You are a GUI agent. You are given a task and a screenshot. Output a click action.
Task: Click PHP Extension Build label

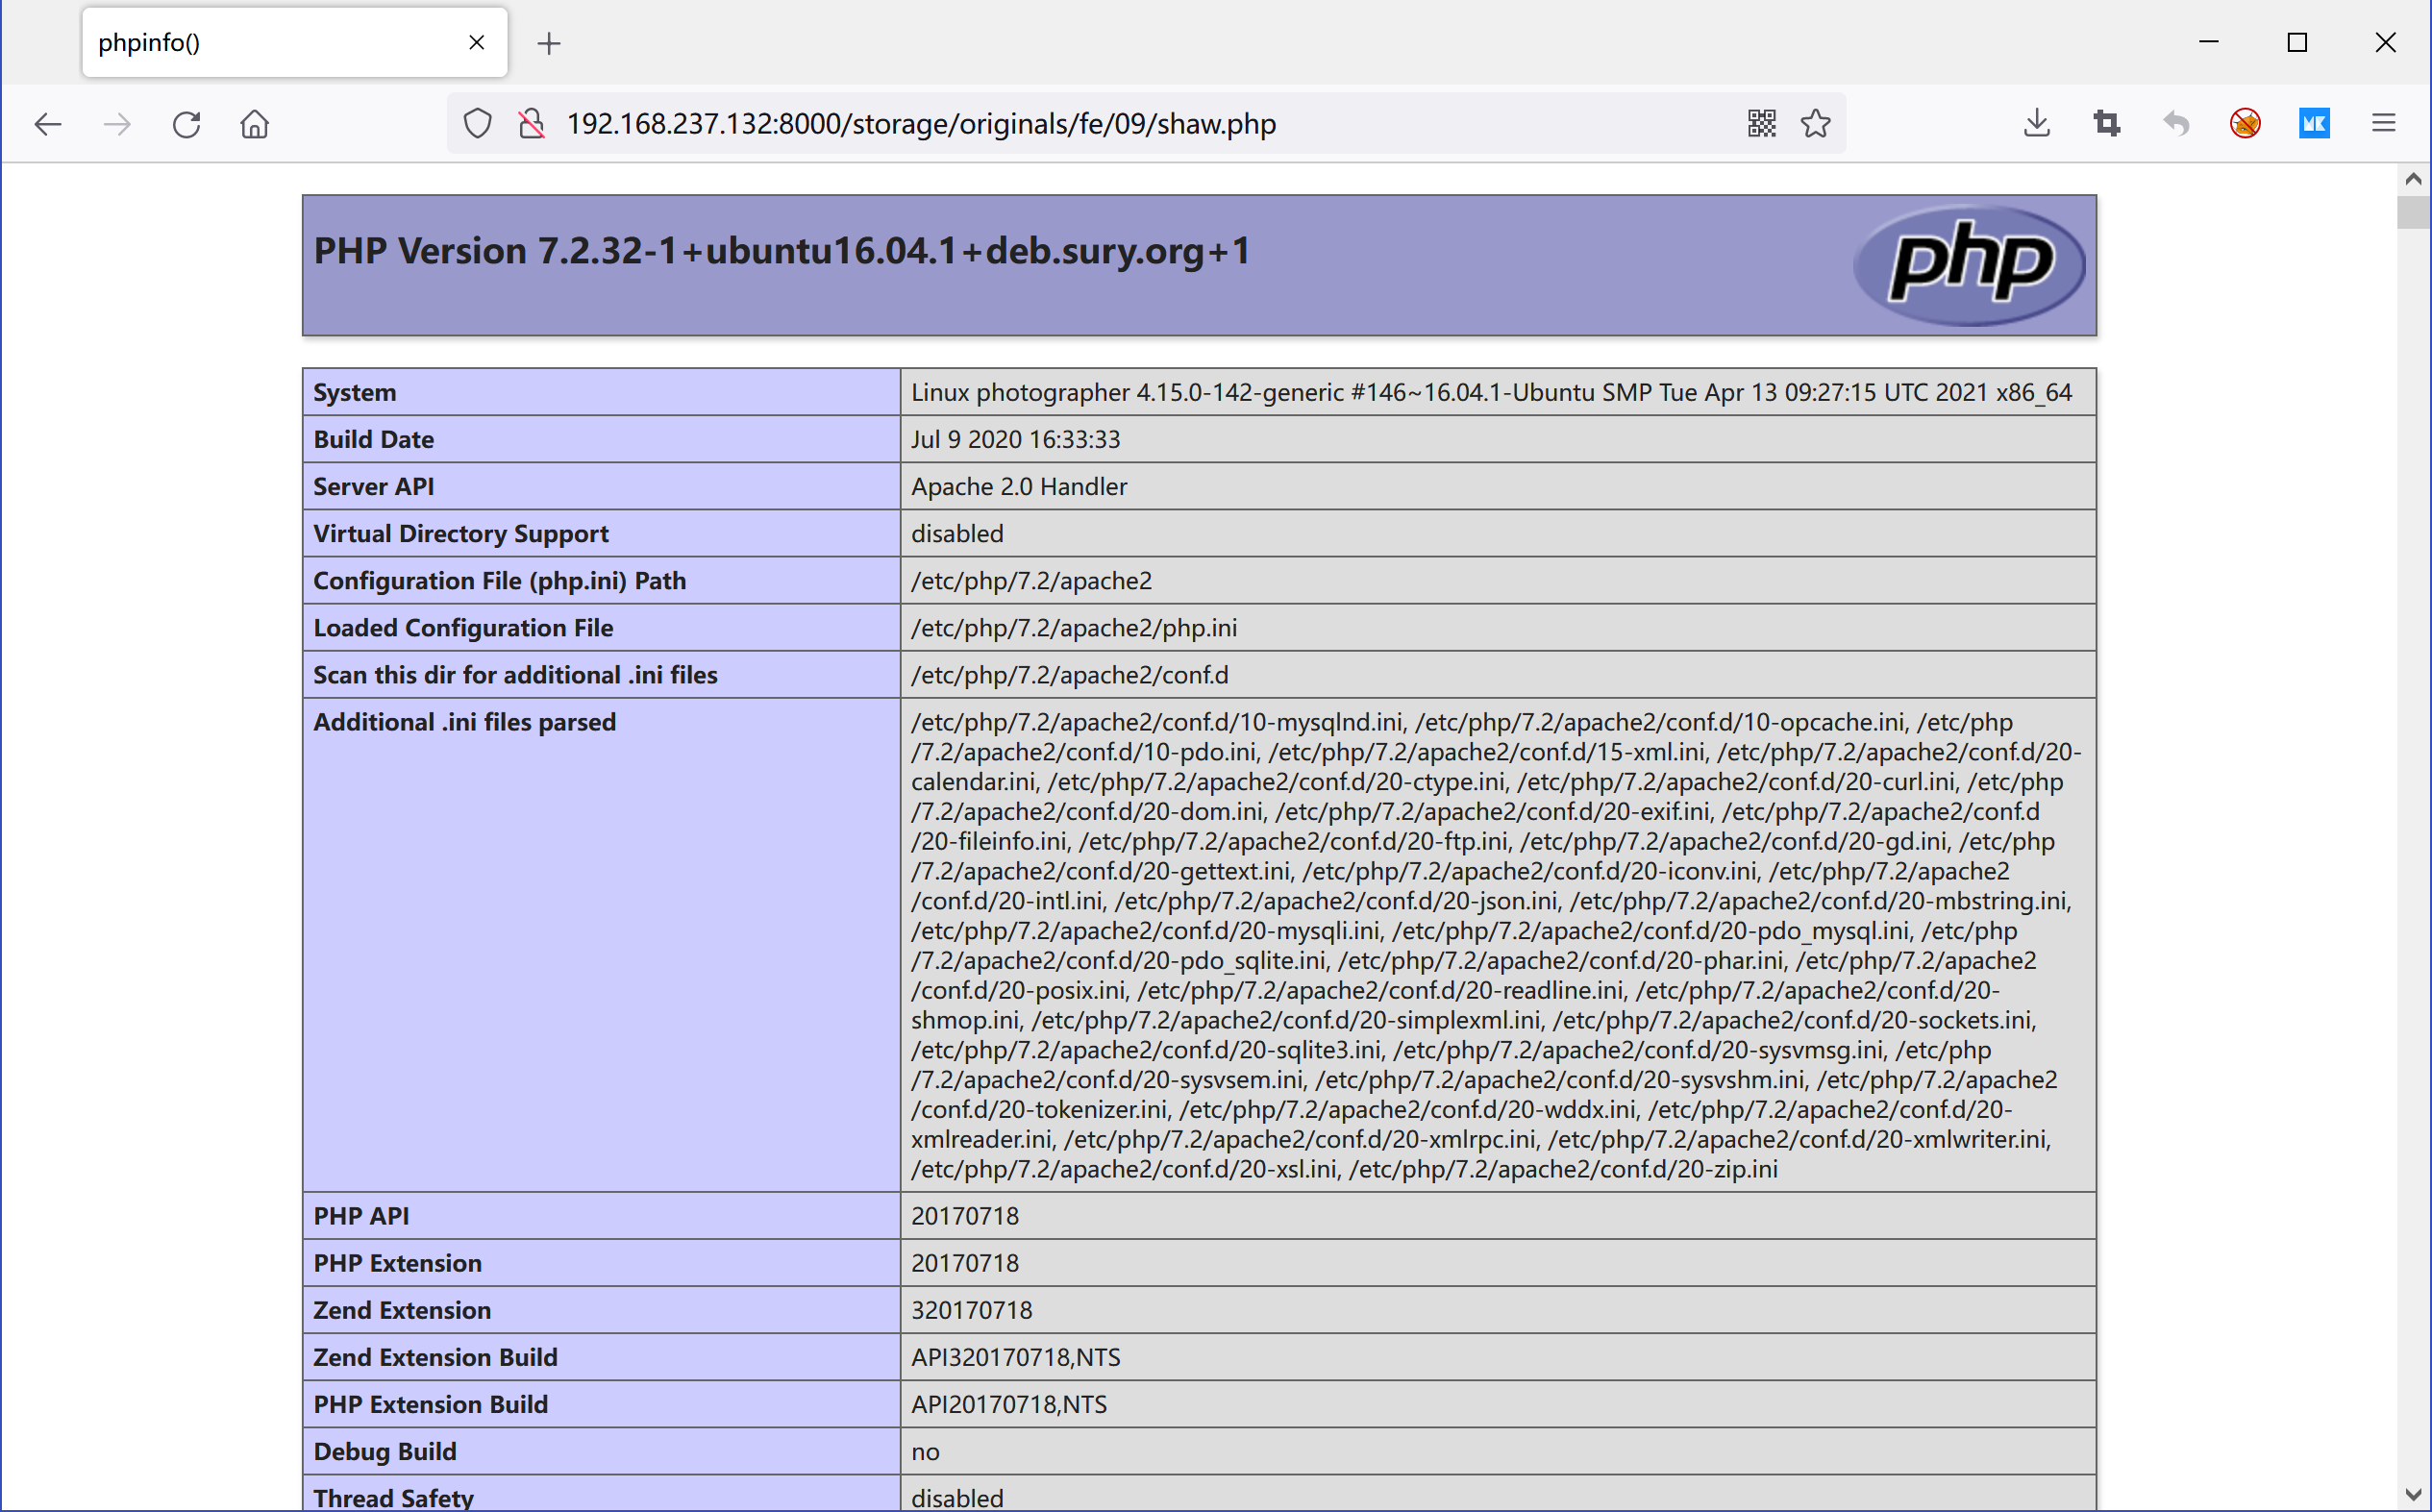(430, 1404)
